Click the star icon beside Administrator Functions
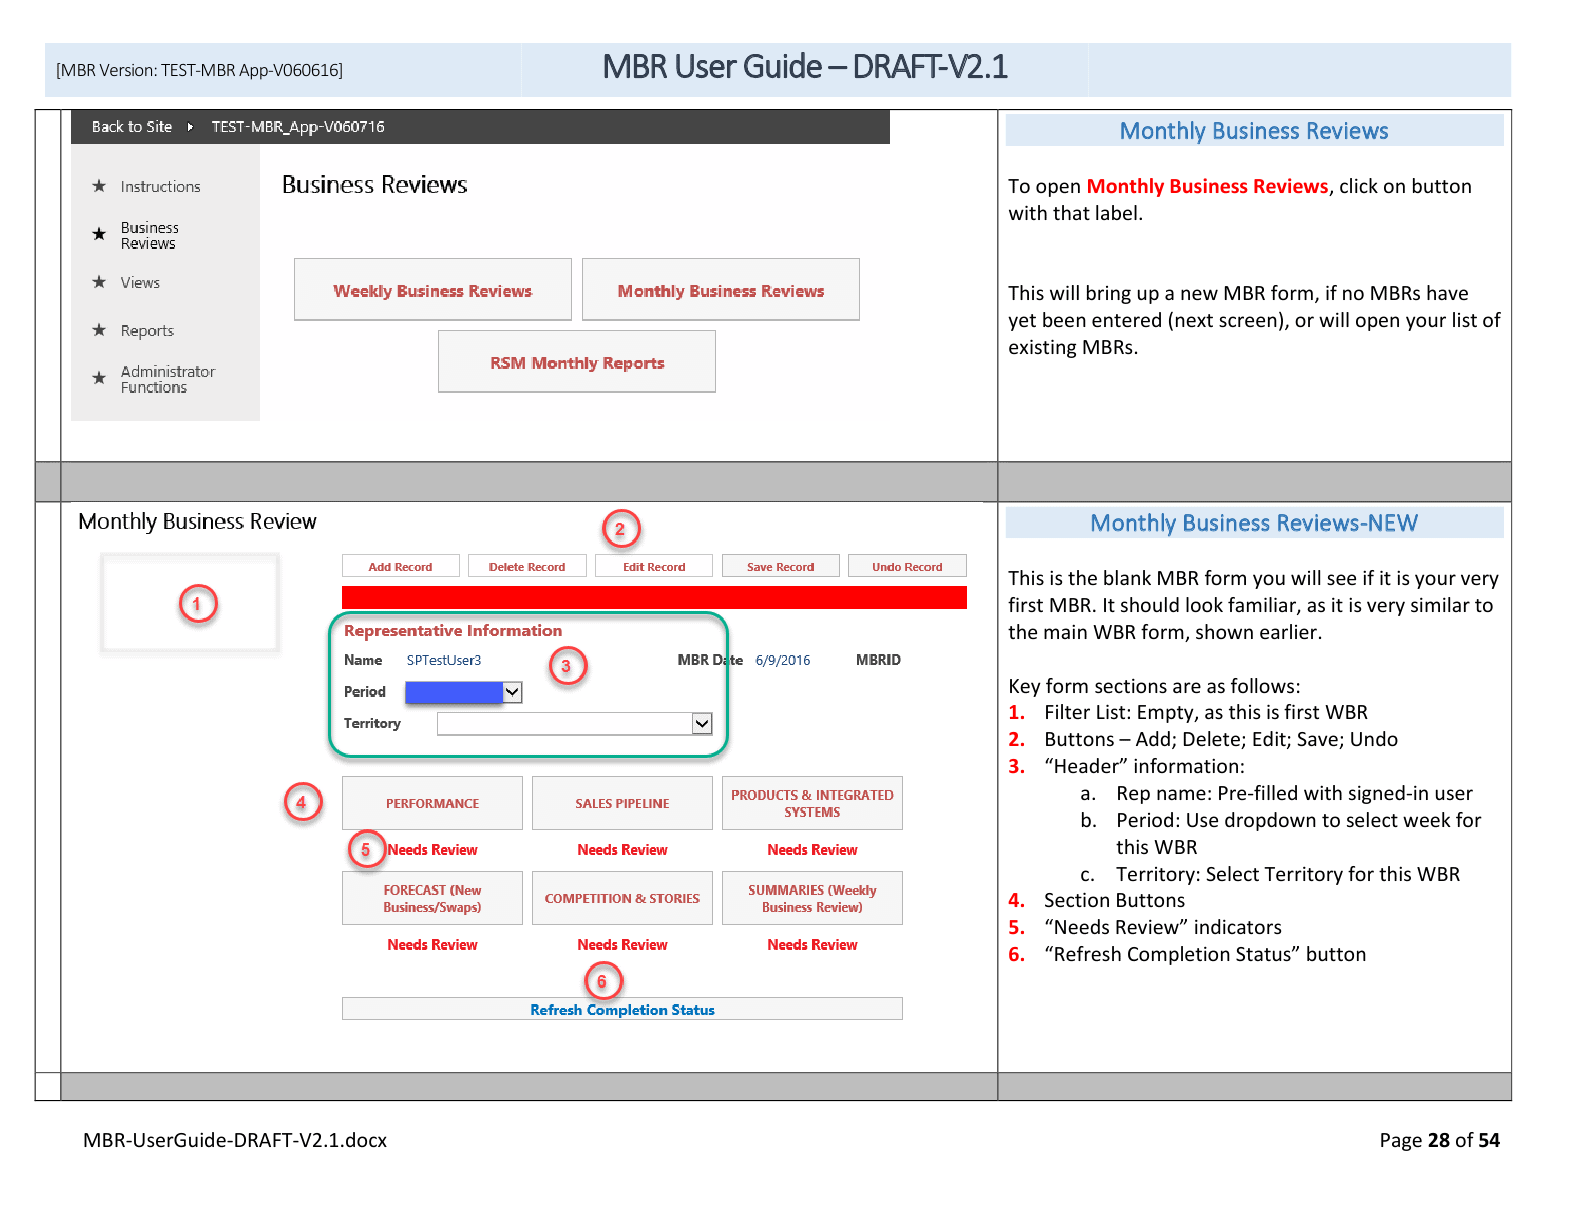Screen dimensions: 1584x1224 point(99,378)
